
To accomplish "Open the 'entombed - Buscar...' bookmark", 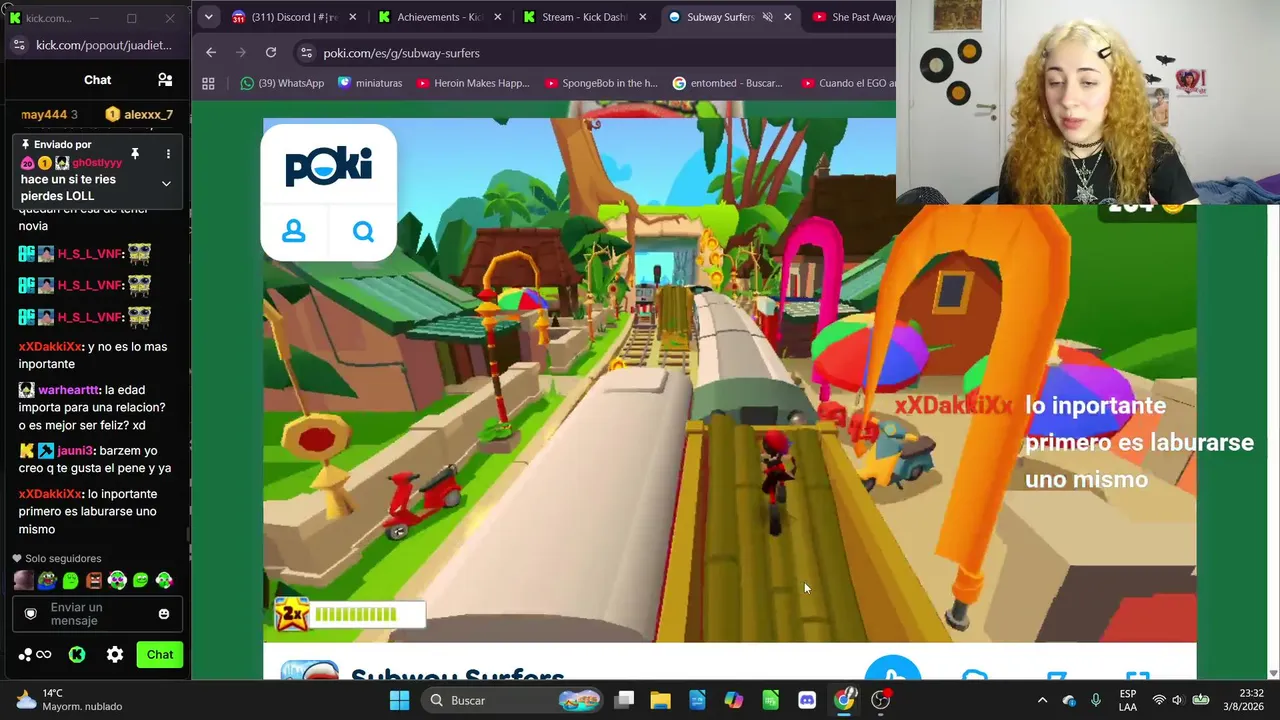I will [x=729, y=83].
